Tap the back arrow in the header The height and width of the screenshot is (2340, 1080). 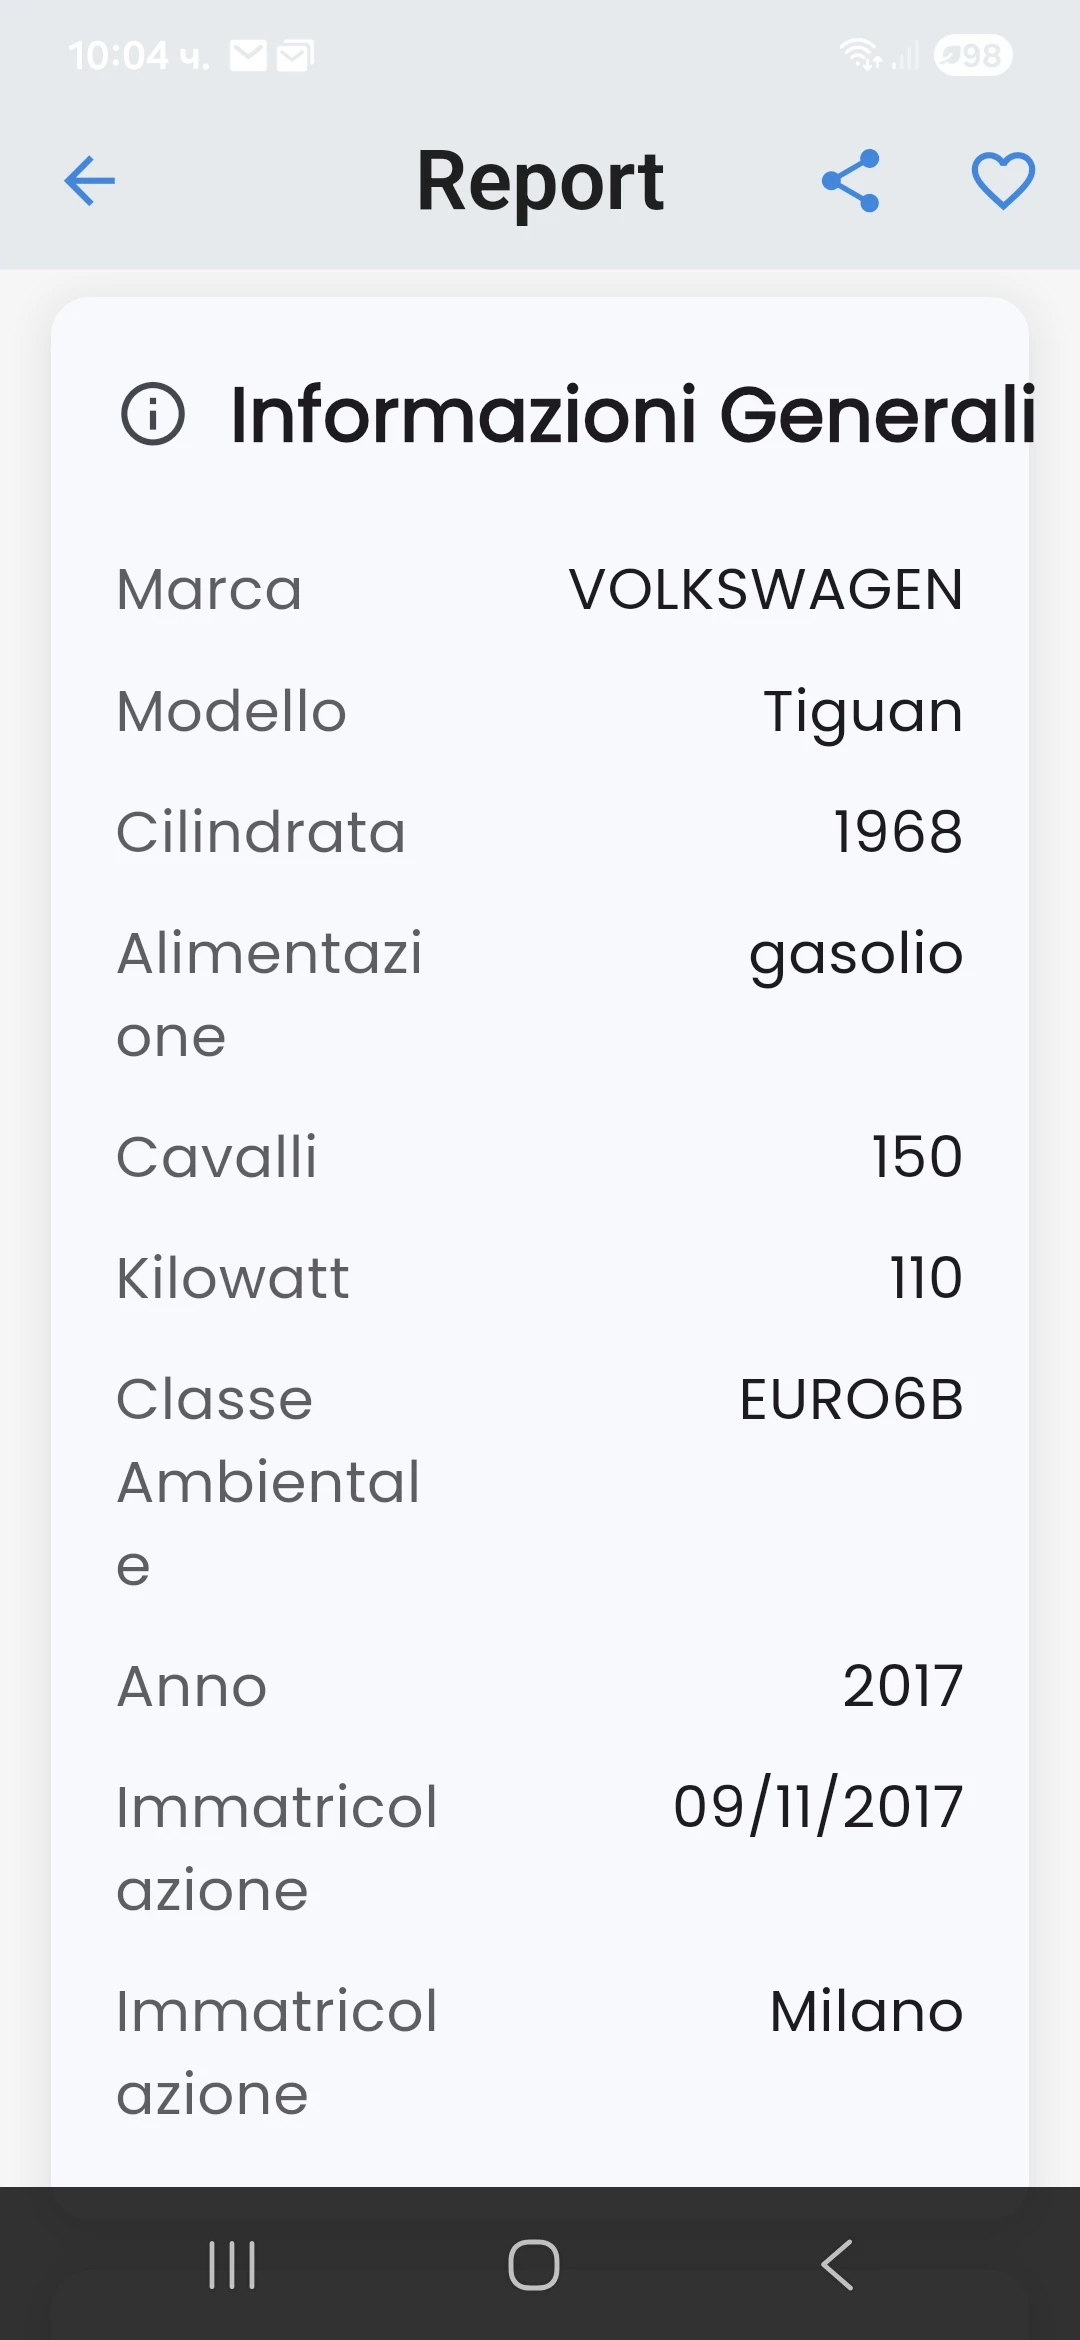coord(90,181)
